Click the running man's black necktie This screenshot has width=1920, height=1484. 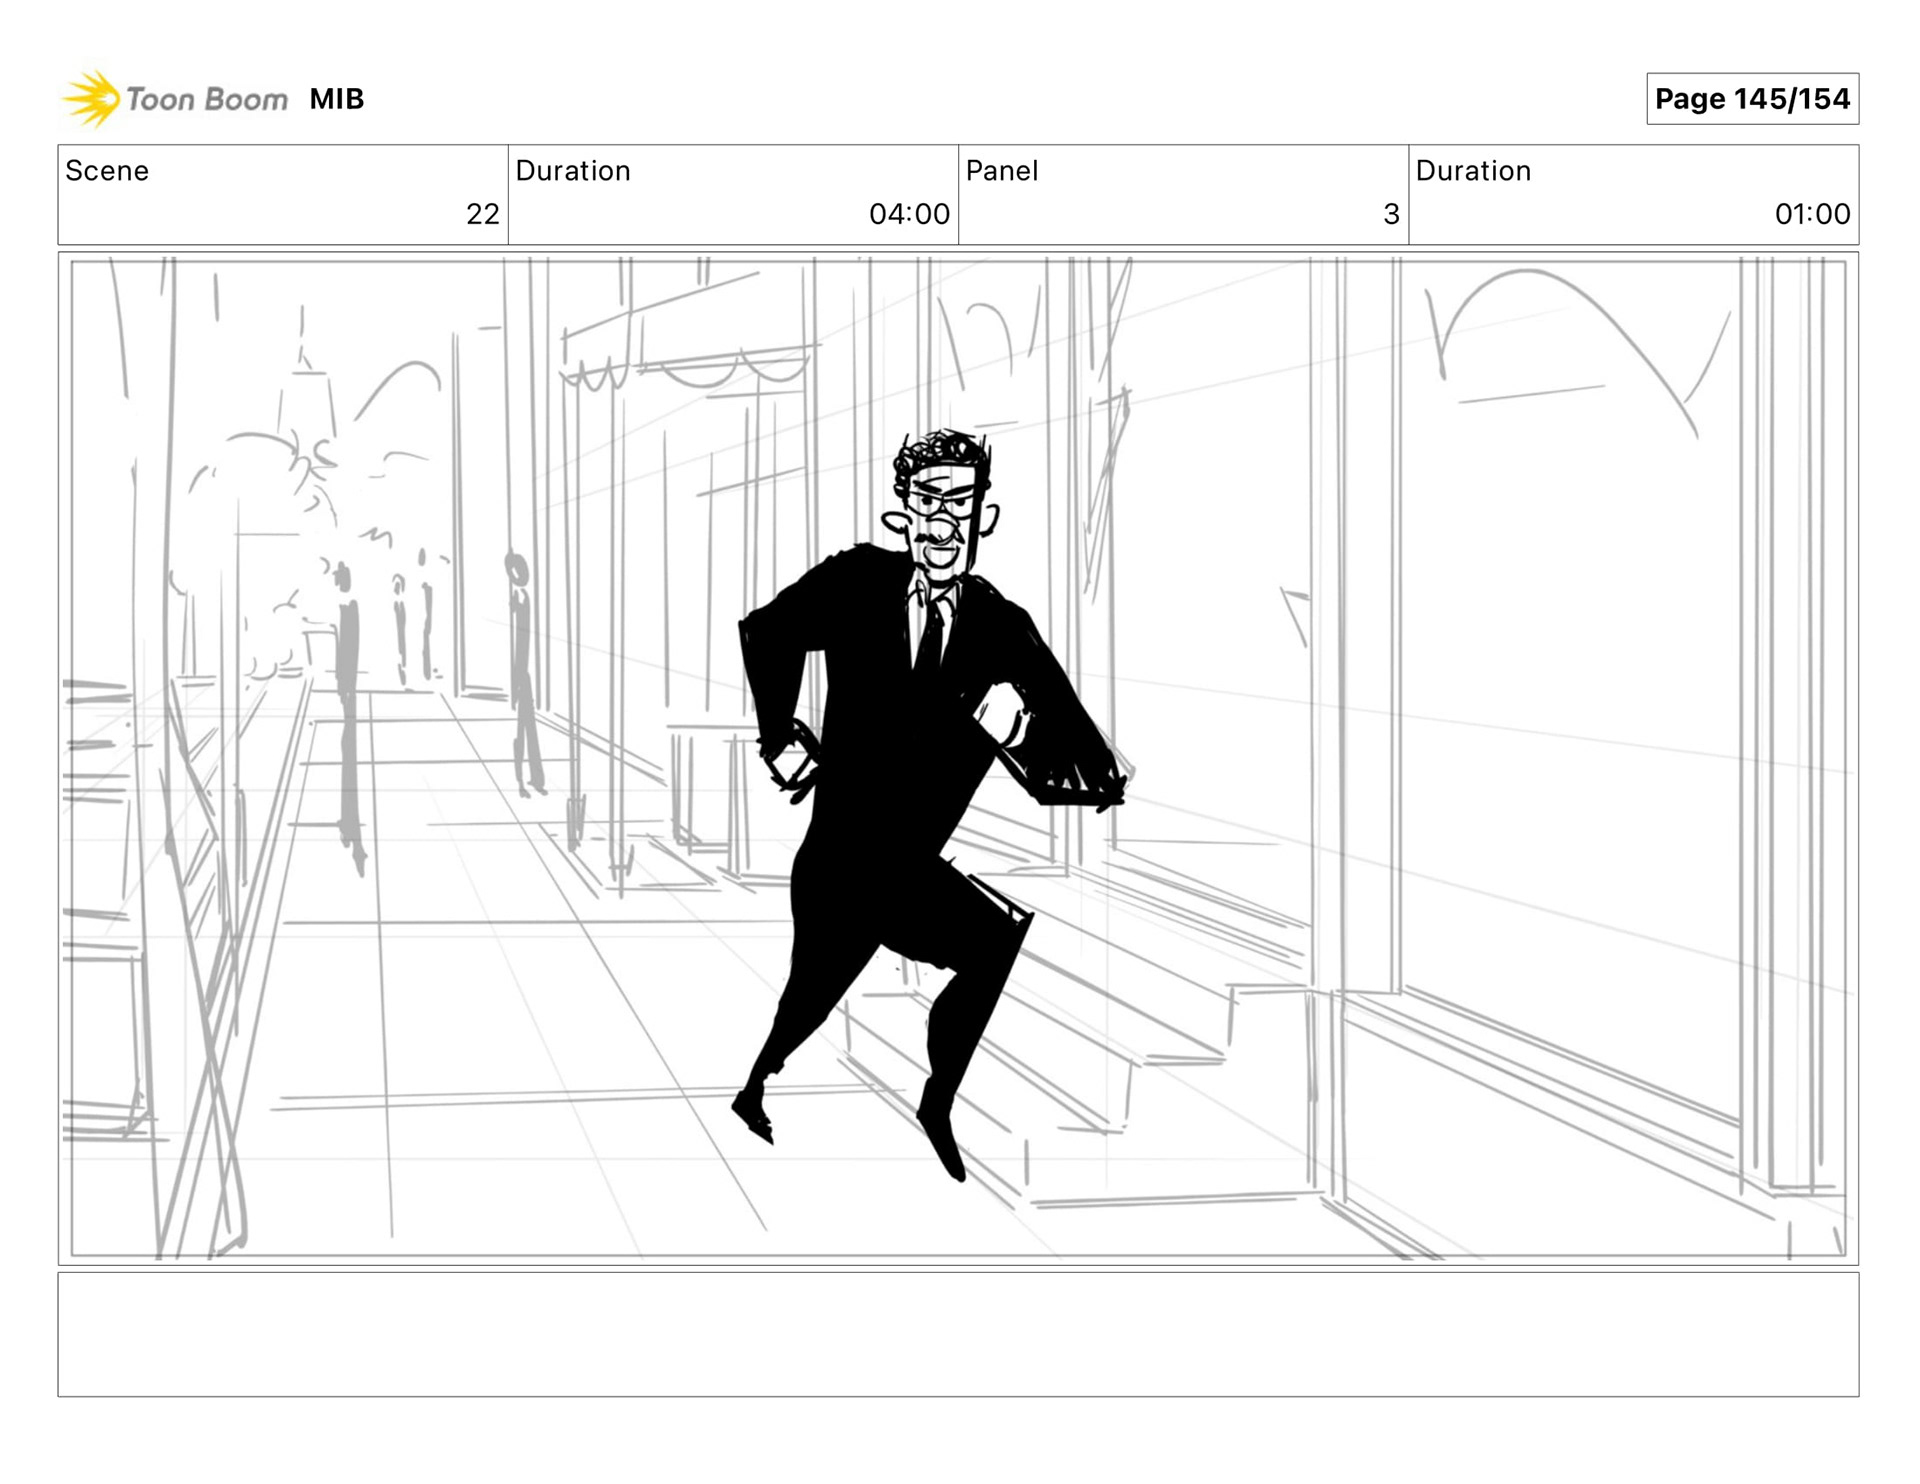pos(931,632)
